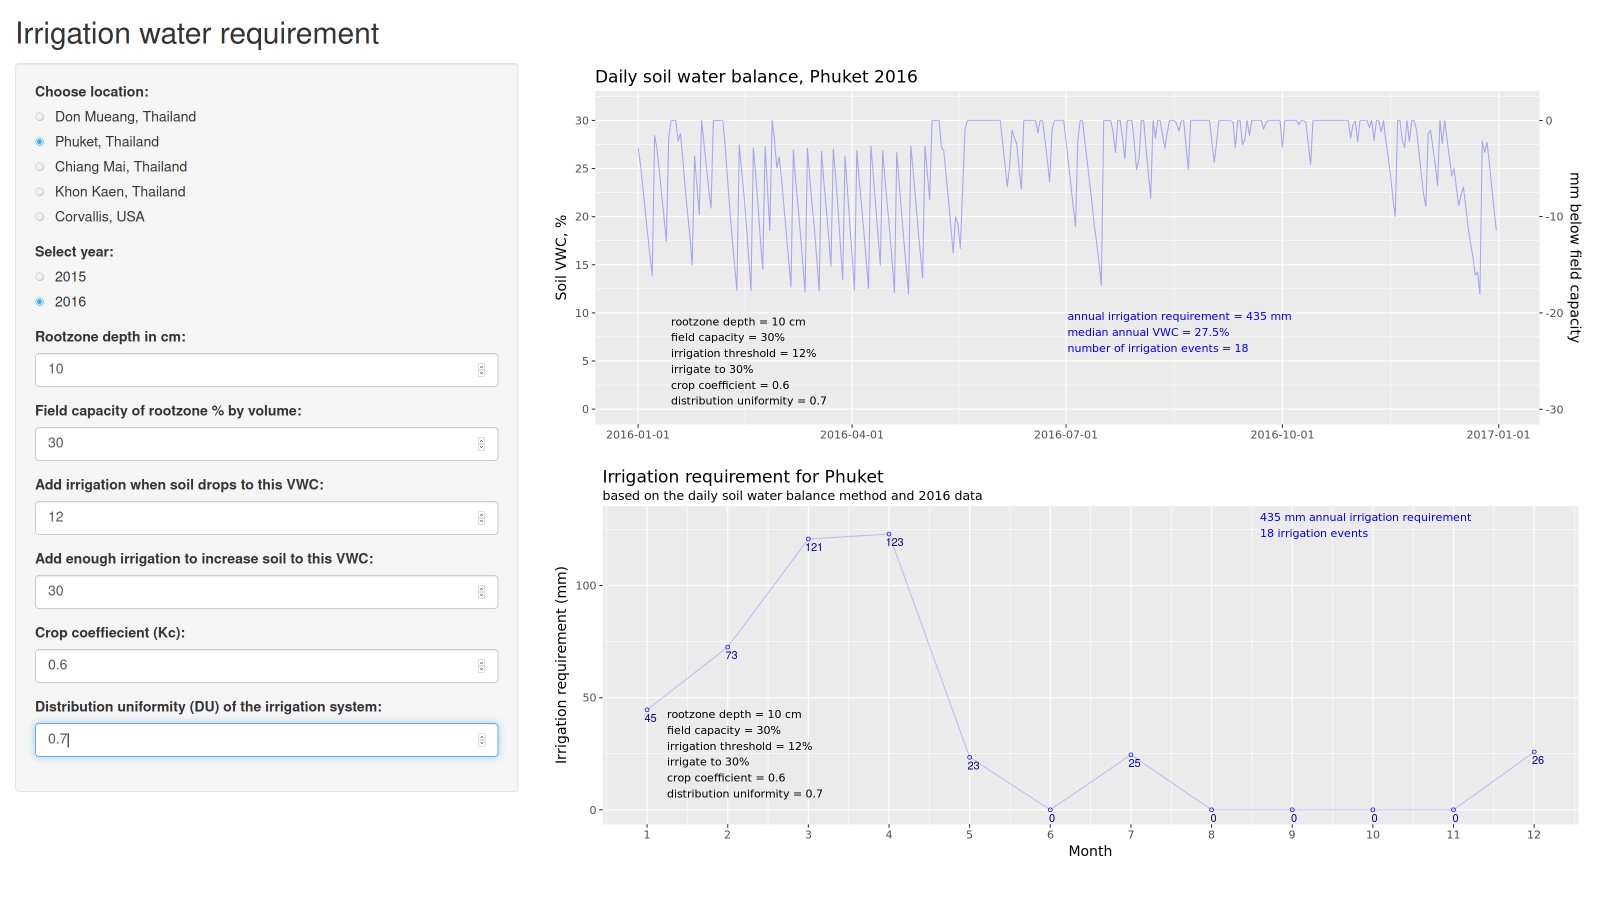
Task: Click the month 4 data point labeled 123
Action: click(889, 534)
